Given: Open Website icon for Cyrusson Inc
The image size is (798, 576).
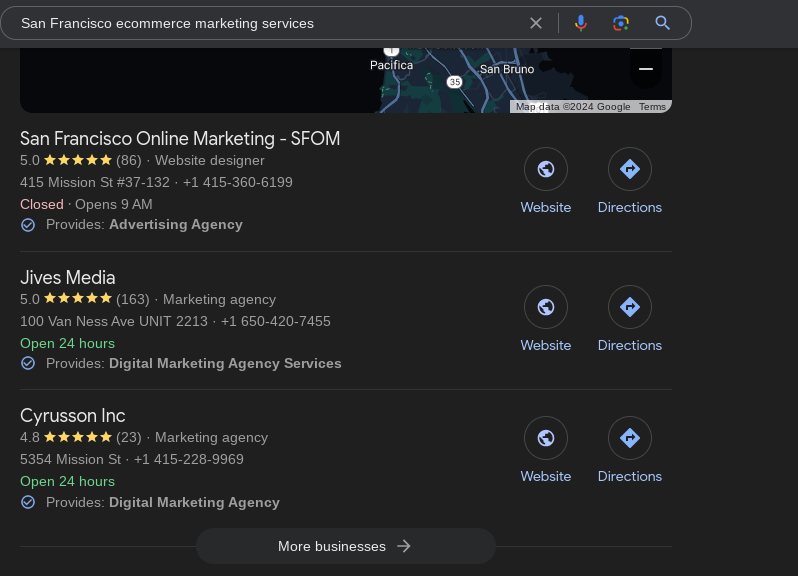Looking at the screenshot, I should (x=546, y=438).
